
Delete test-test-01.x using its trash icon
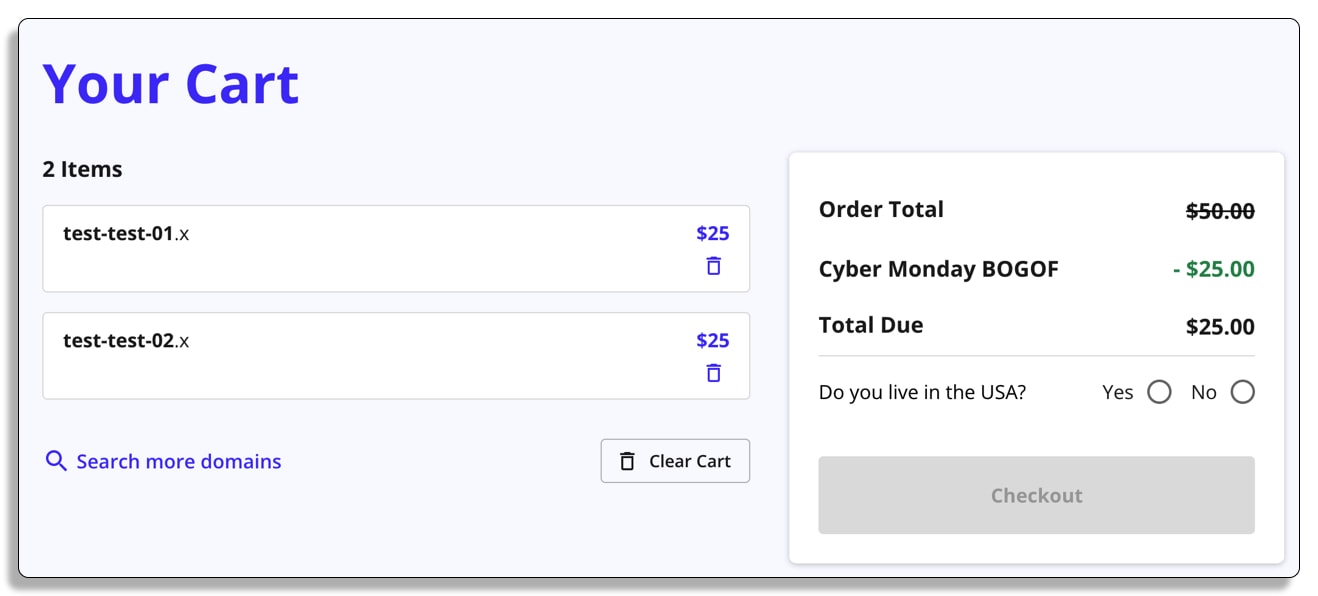(x=713, y=266)
